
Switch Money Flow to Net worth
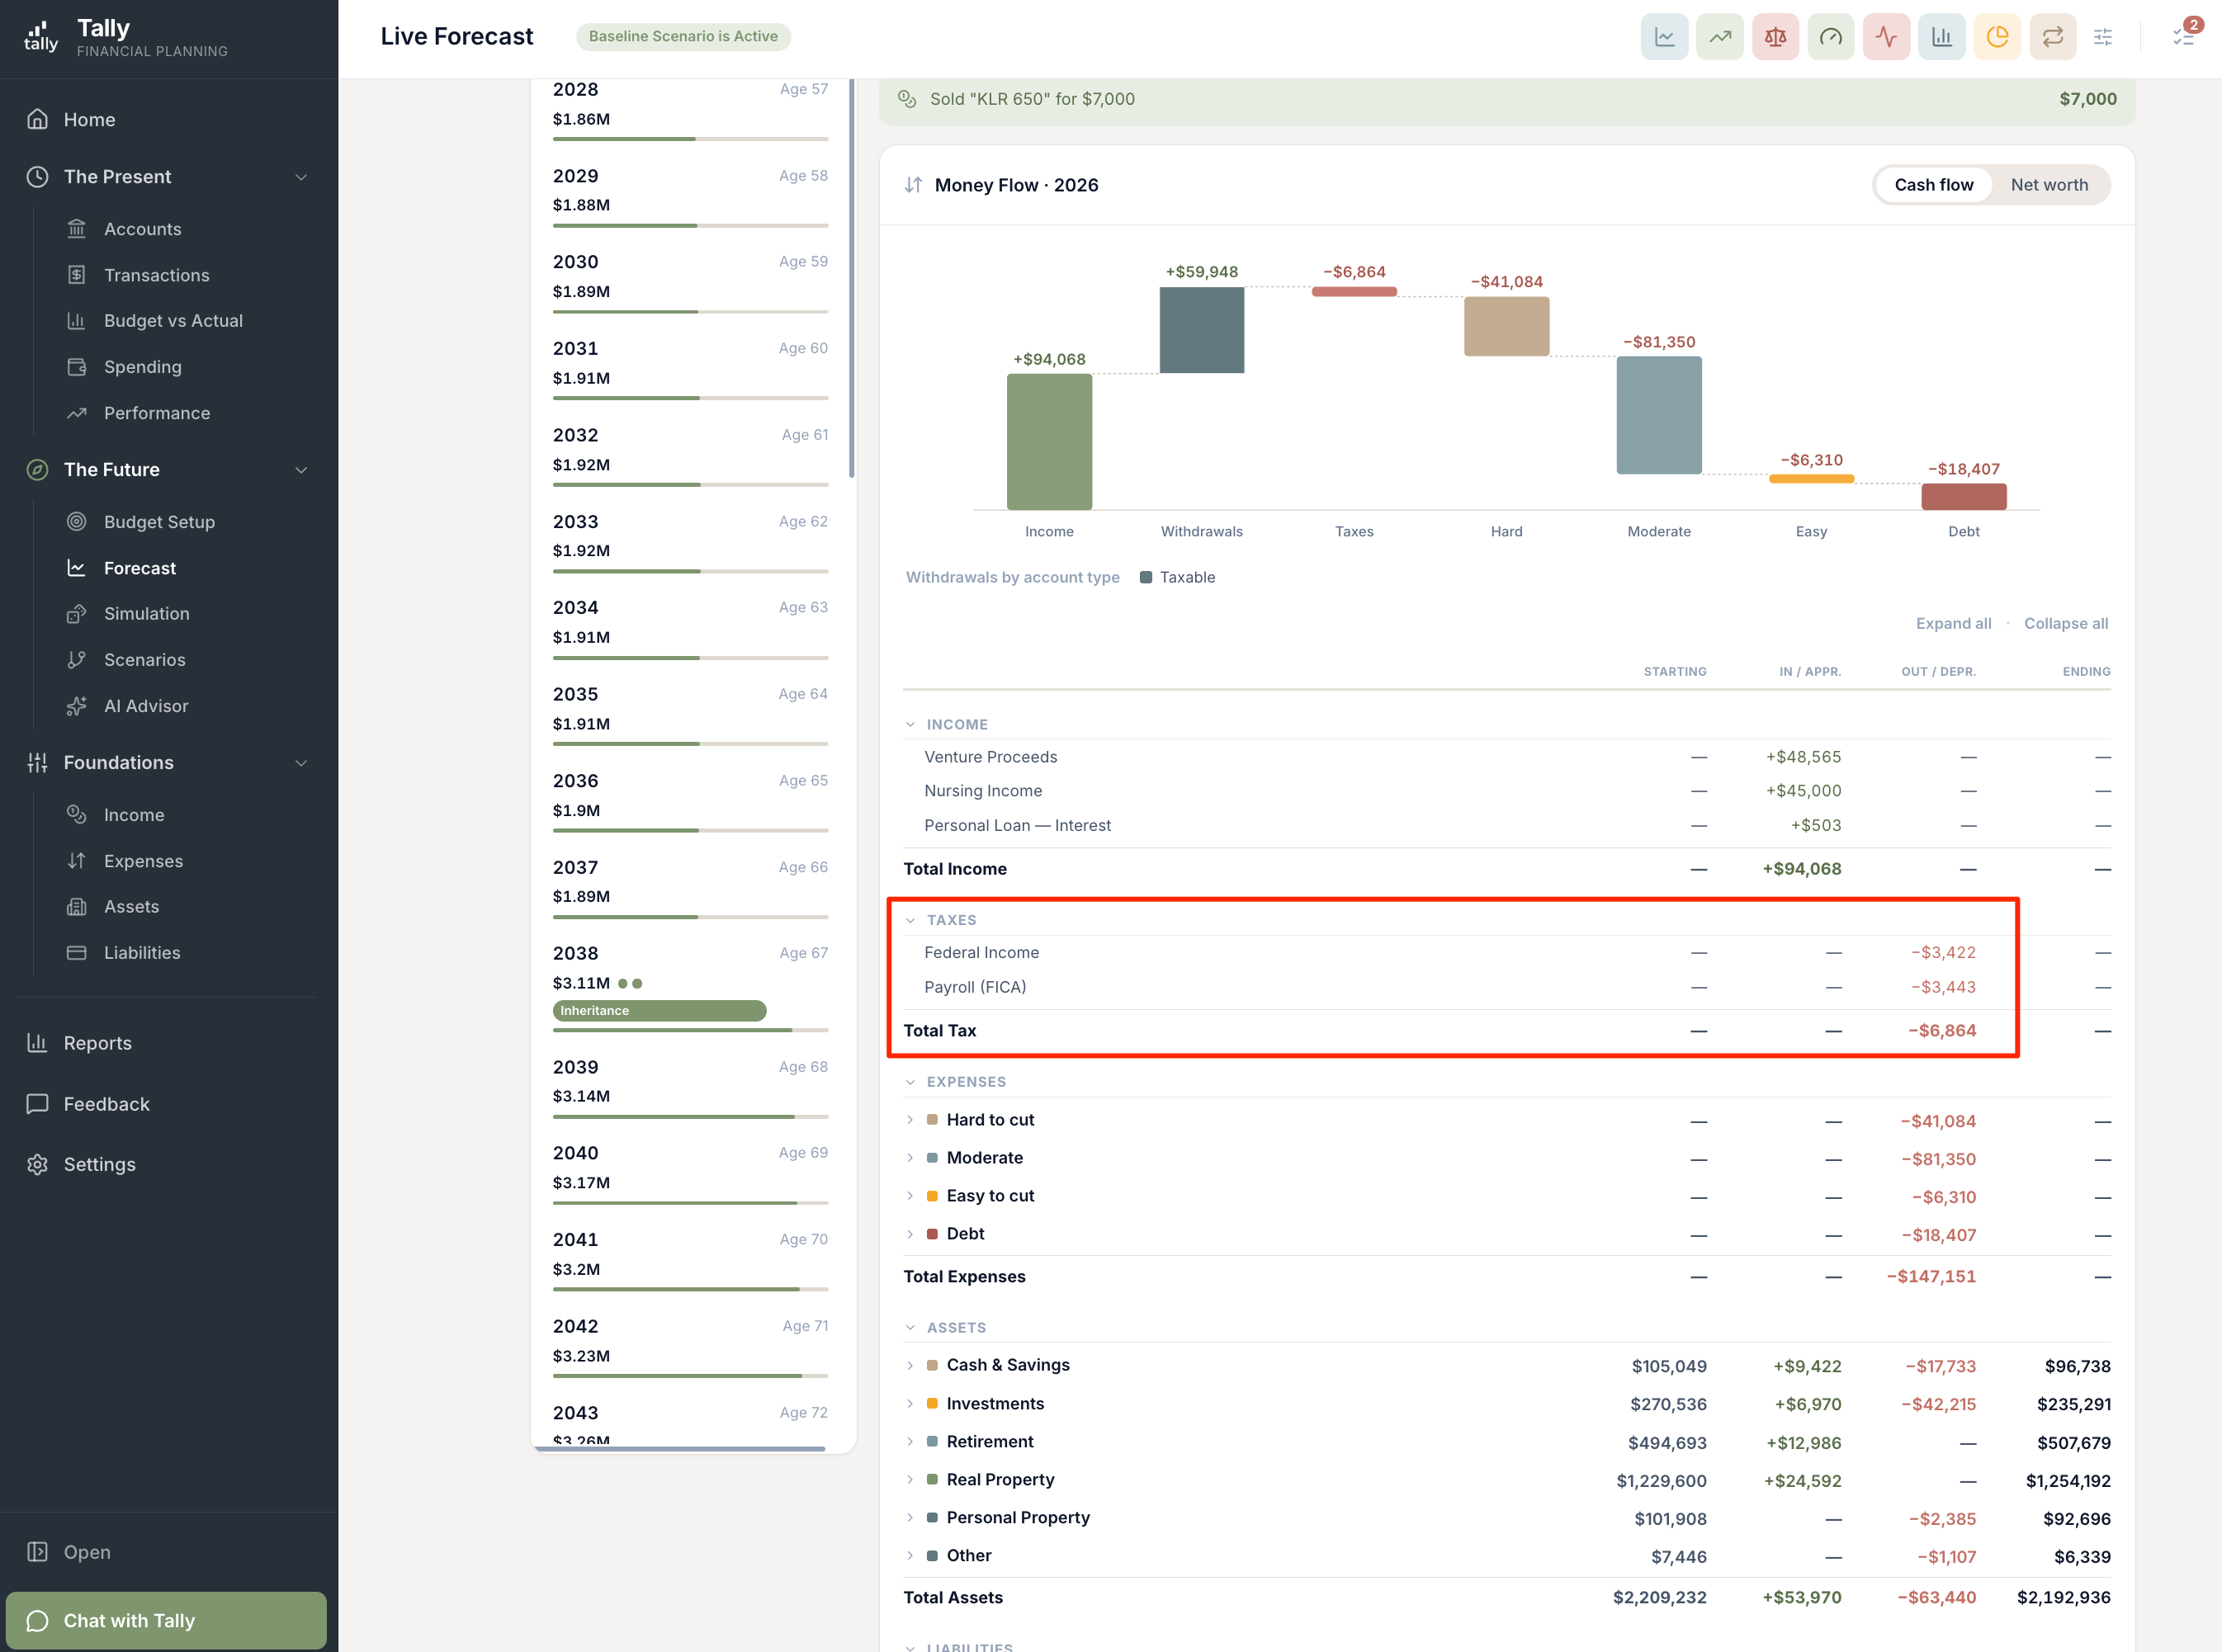tap(2049, 185)
